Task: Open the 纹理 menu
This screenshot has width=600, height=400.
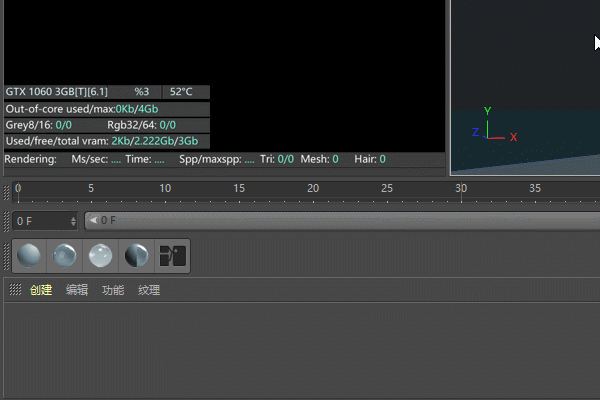Action: click(x=149, y=290)
